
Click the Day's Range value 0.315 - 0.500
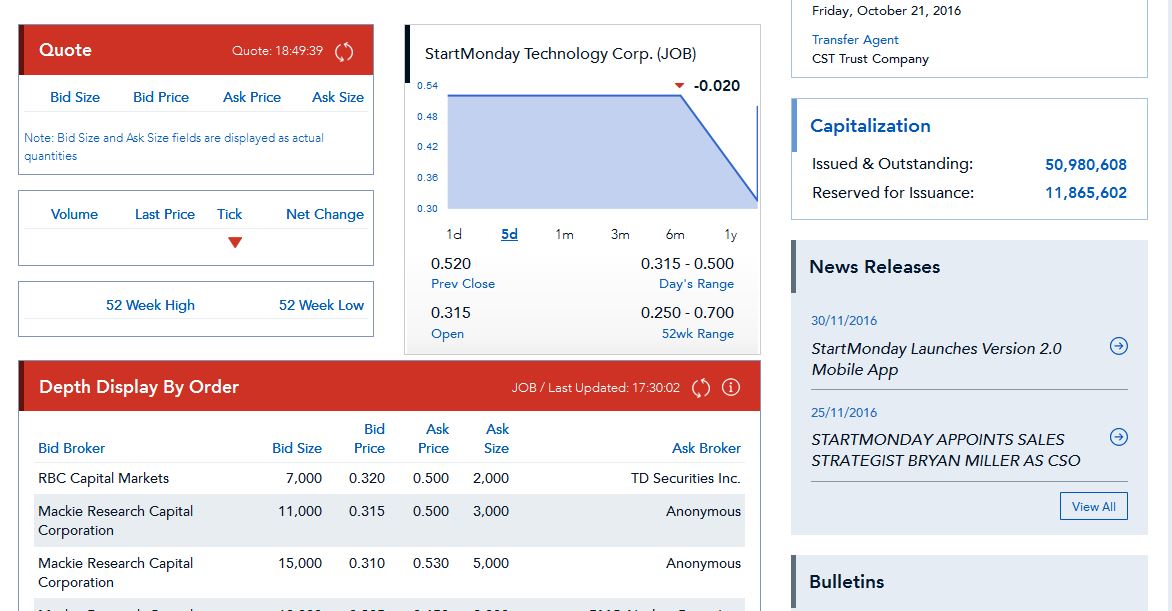point(687,263)
